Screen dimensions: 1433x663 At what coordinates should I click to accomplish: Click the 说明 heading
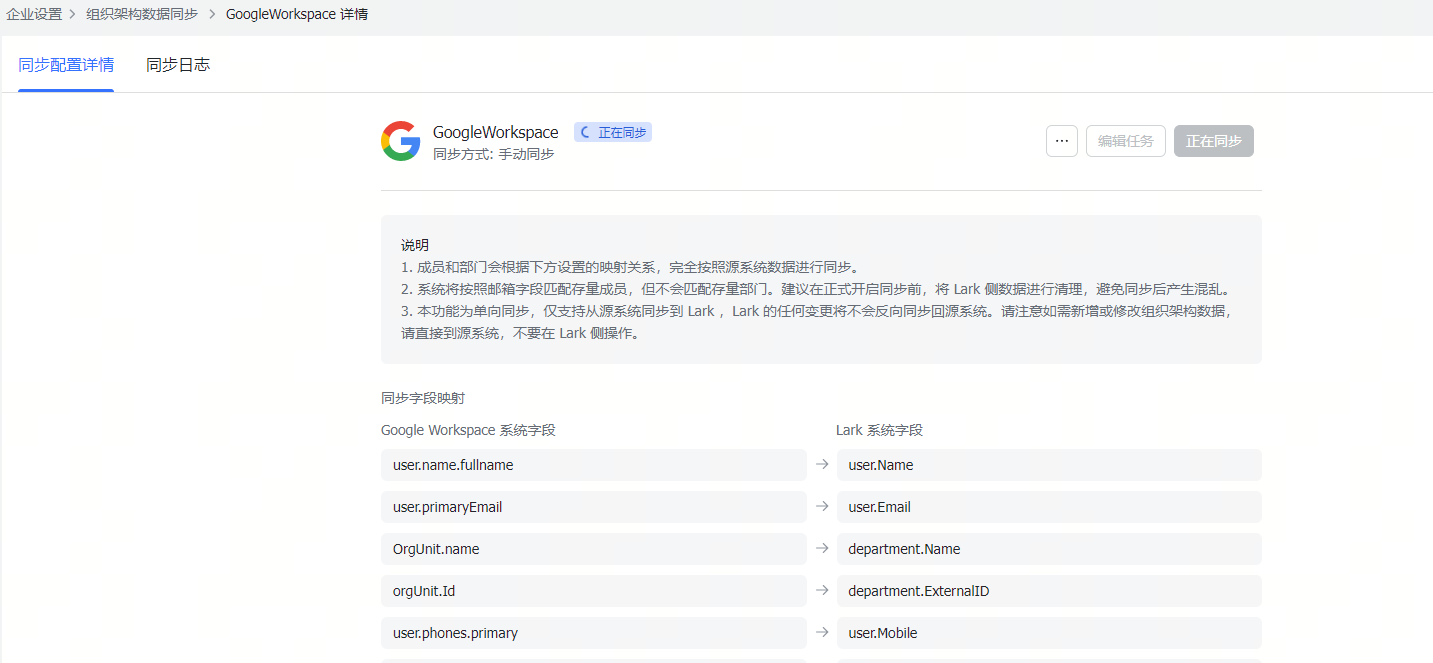tap(415, 245)
